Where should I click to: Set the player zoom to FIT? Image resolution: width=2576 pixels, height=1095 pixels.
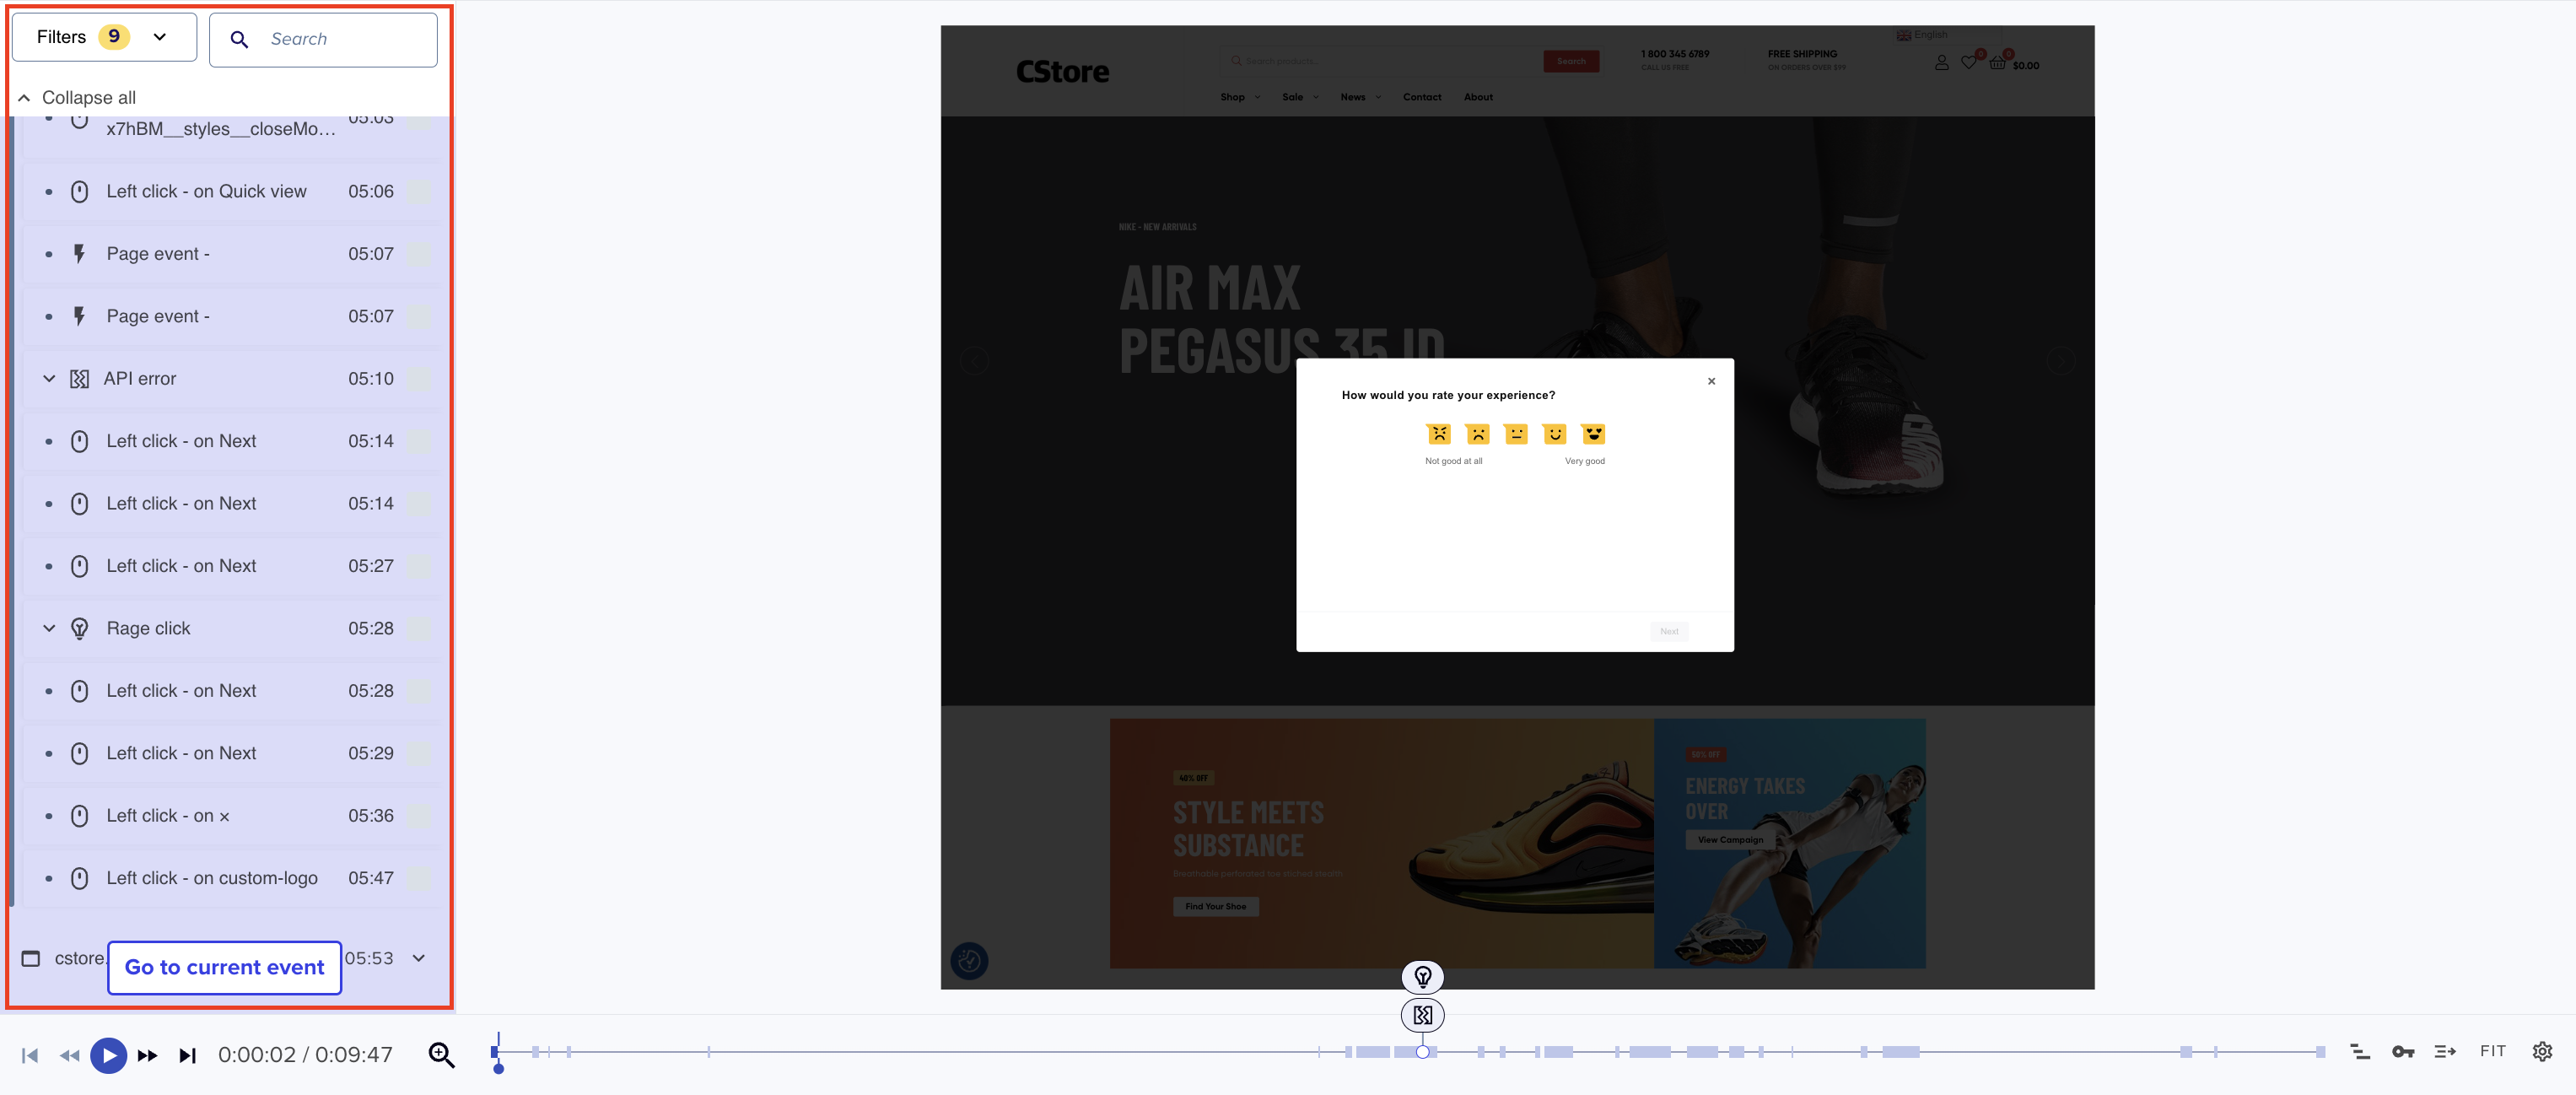click(x=2493, y=1052)
